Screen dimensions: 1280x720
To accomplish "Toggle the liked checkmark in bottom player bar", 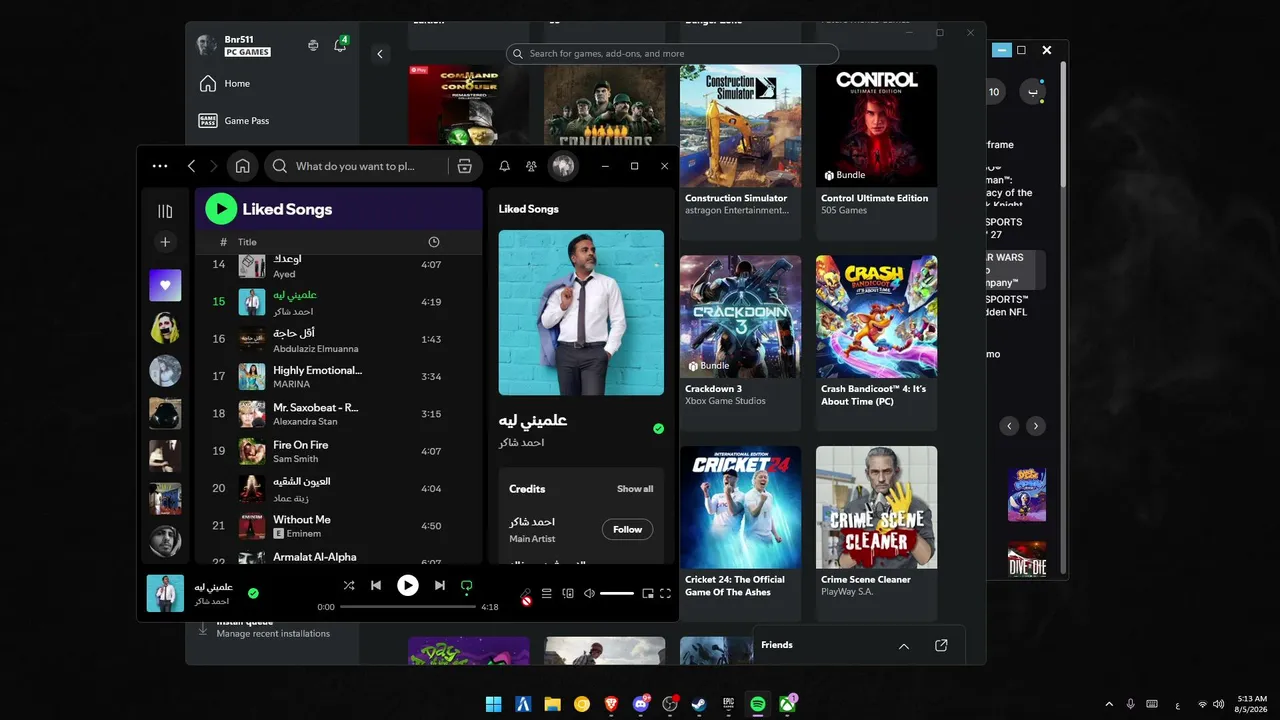I will point(253,593).
